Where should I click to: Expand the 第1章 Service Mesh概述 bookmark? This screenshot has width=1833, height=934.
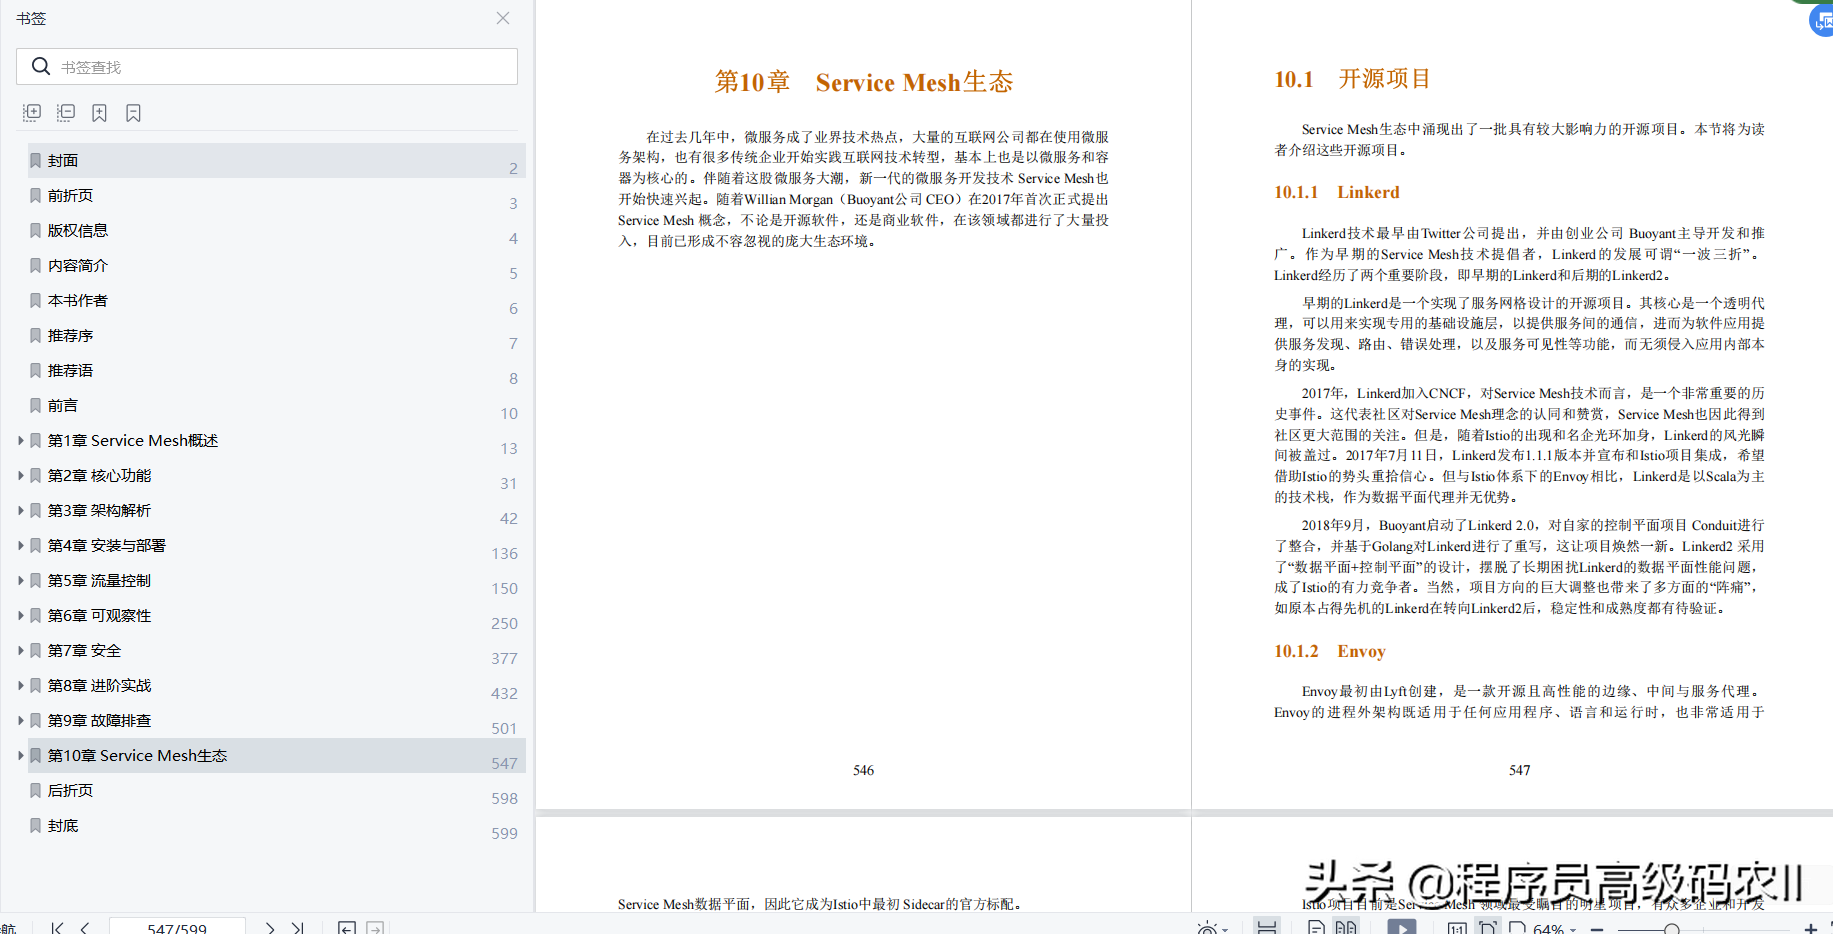21,440
